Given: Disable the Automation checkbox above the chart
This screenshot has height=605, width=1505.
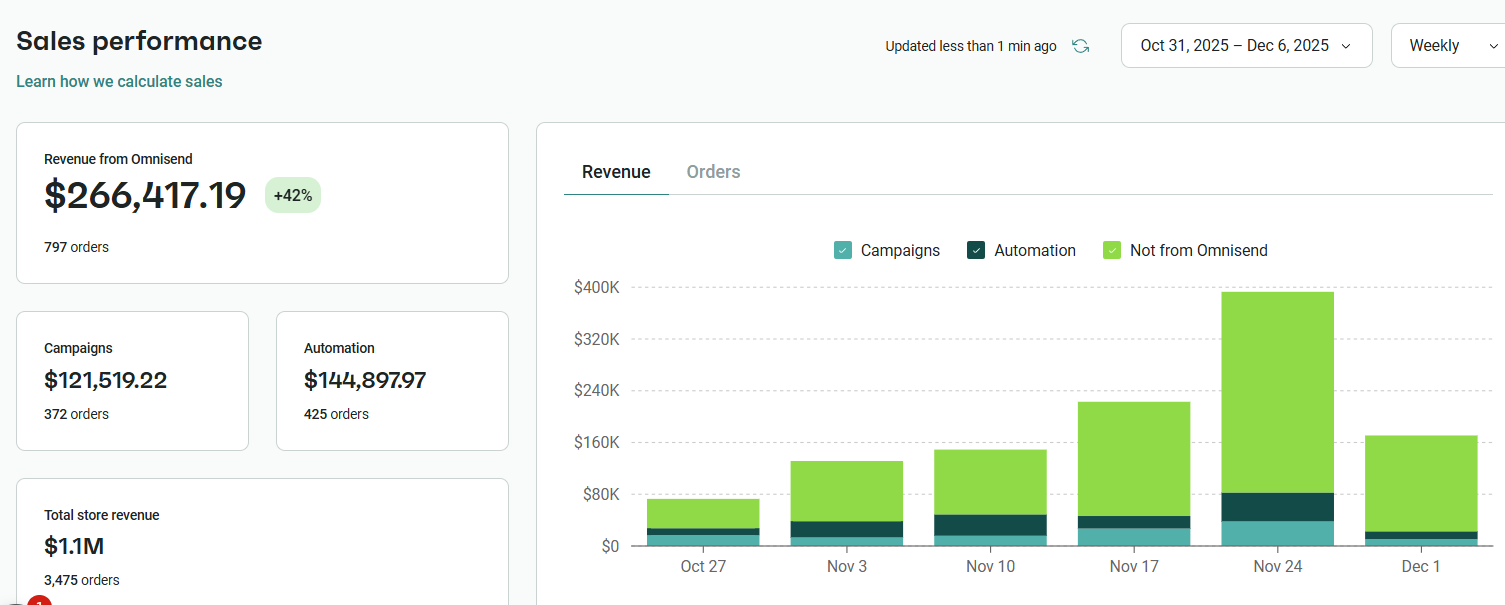Looking at the screenshot, I should (975, 250).
